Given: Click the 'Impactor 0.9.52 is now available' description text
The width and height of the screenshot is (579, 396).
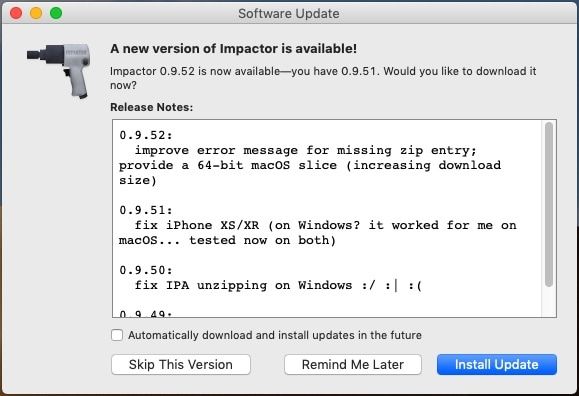Looking at the screenshot, I should [x=323, y=78].
